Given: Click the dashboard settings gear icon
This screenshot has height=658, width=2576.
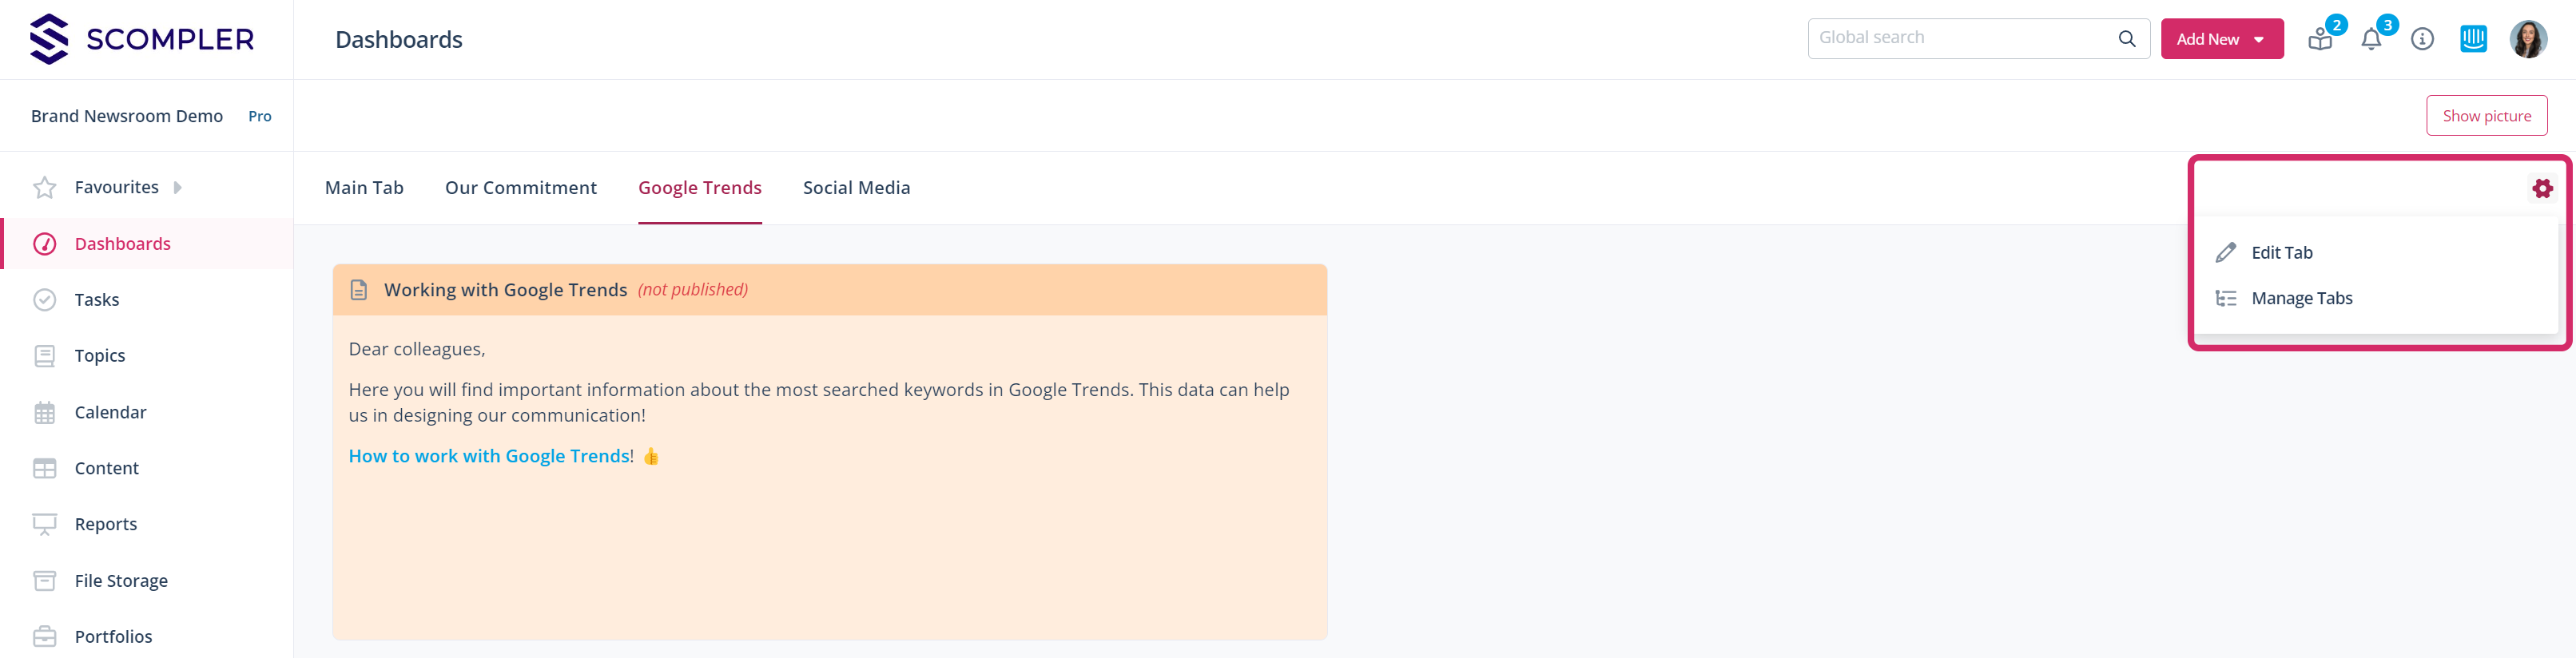Looking at the screenshot, I should 2542,188.
